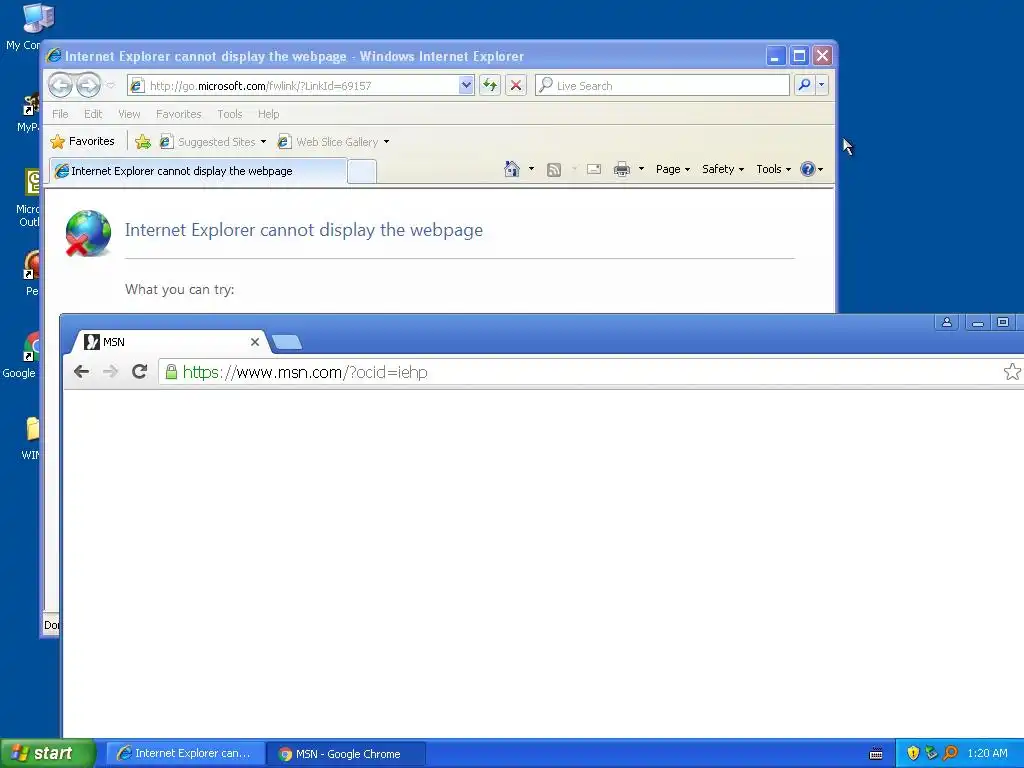Click the Read Mail icon in the command bar
Viewport: 1024px width, 768px height.
(594, 169)
